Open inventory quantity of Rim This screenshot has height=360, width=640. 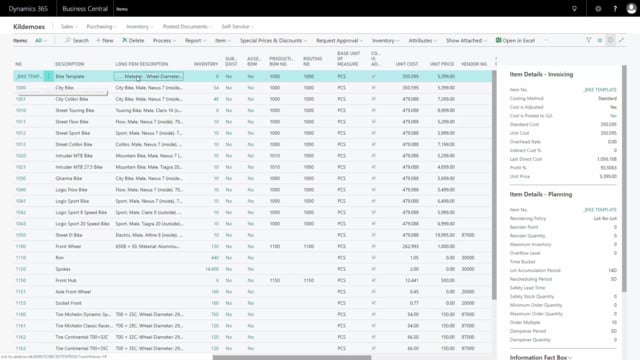coord(215,258)
